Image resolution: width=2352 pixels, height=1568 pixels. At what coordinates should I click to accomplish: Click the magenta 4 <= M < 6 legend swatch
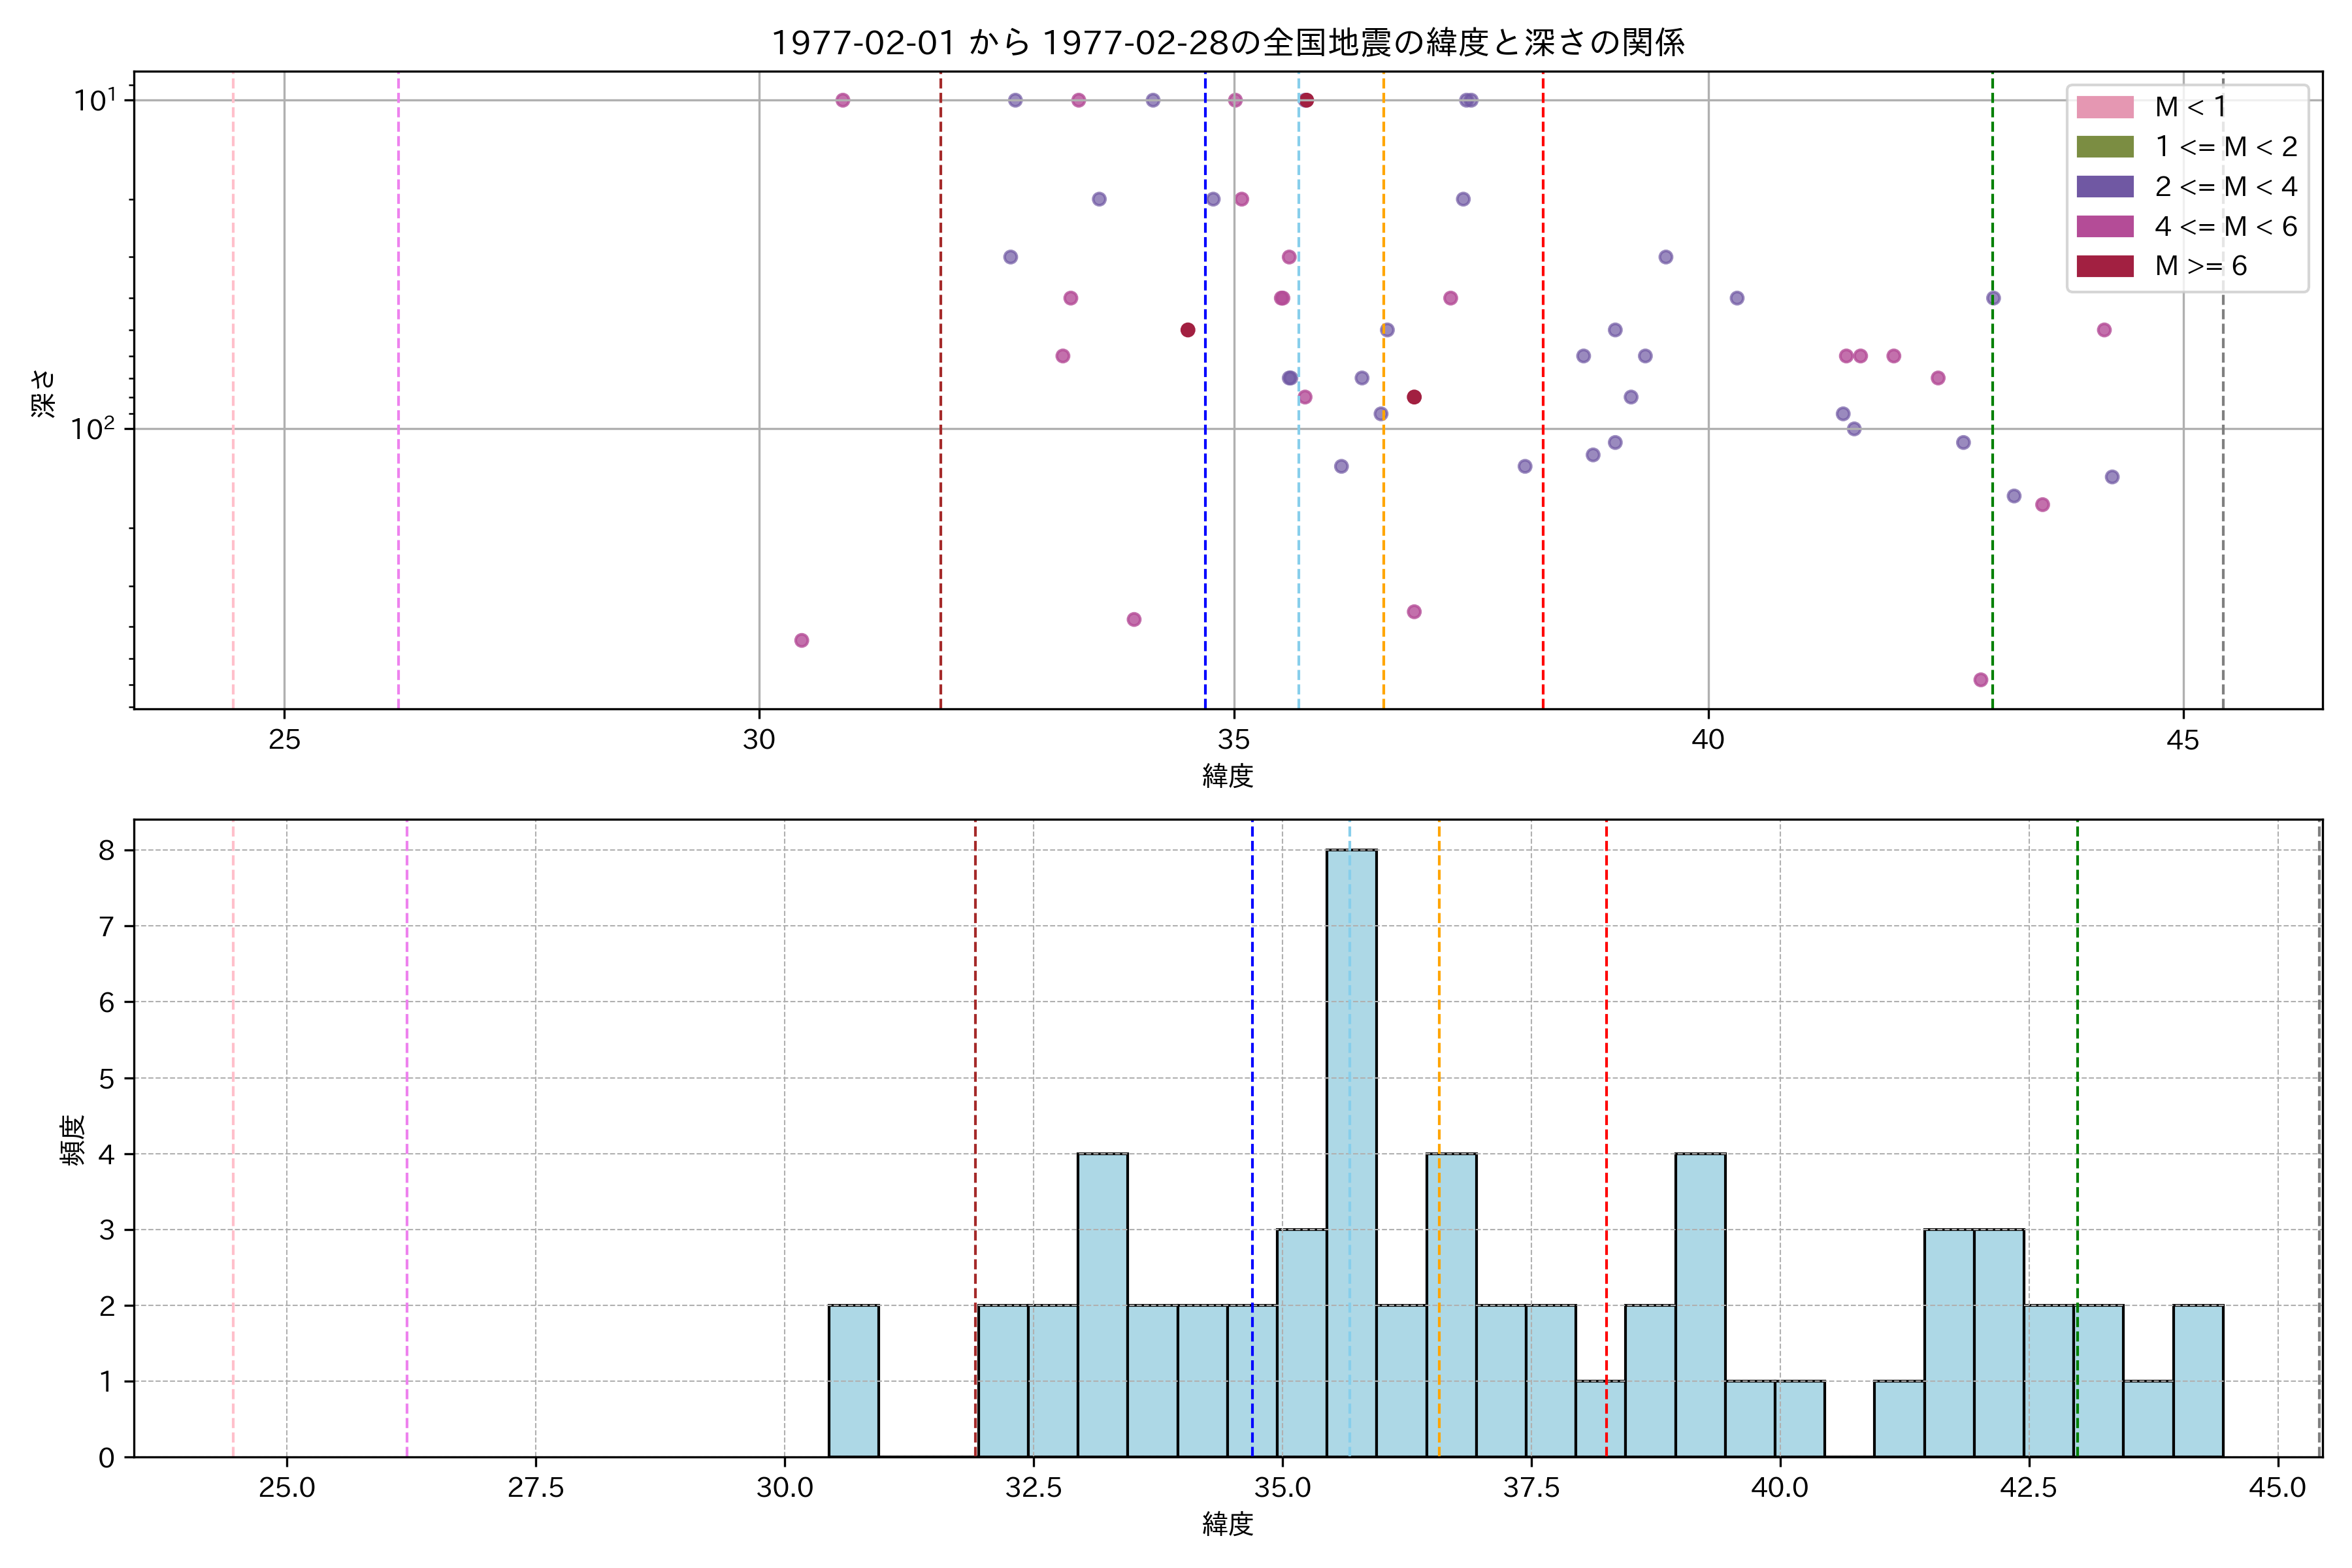point(2105,227)
